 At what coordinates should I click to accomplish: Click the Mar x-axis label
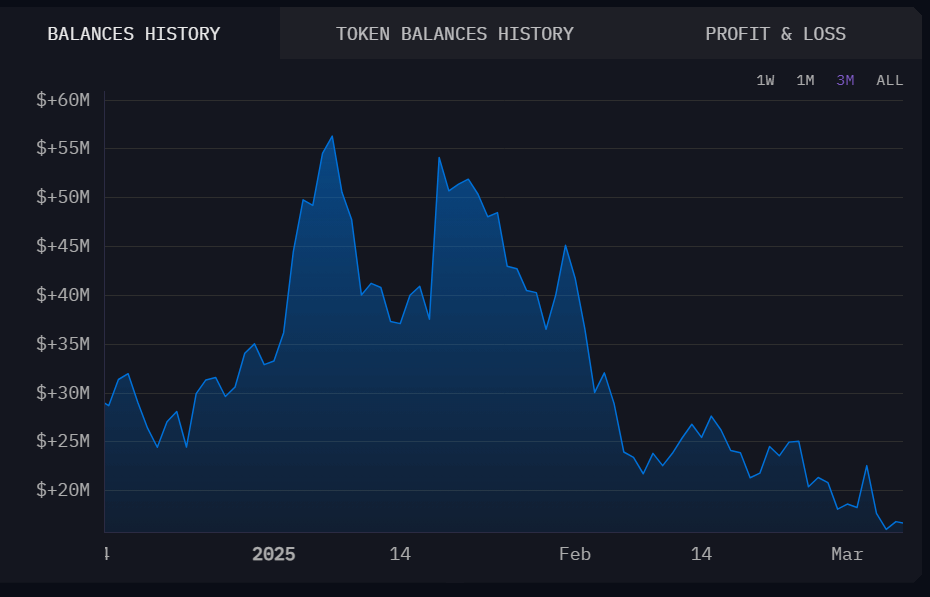pos(846,554)
